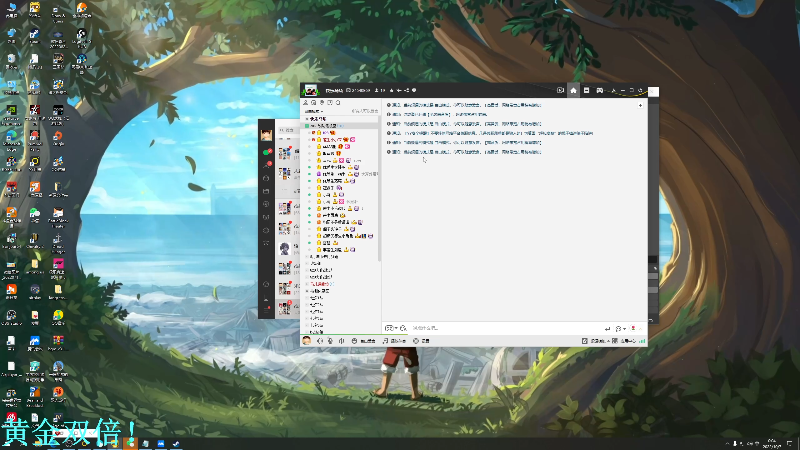Click the home icon in YY title bar
The width and height of the screenshot is (800, 450).
[x=573, y=90]
